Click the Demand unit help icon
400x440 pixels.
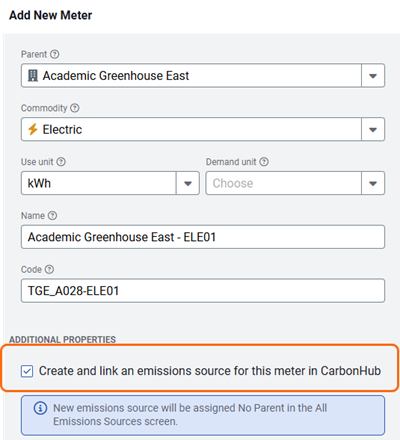264,162
